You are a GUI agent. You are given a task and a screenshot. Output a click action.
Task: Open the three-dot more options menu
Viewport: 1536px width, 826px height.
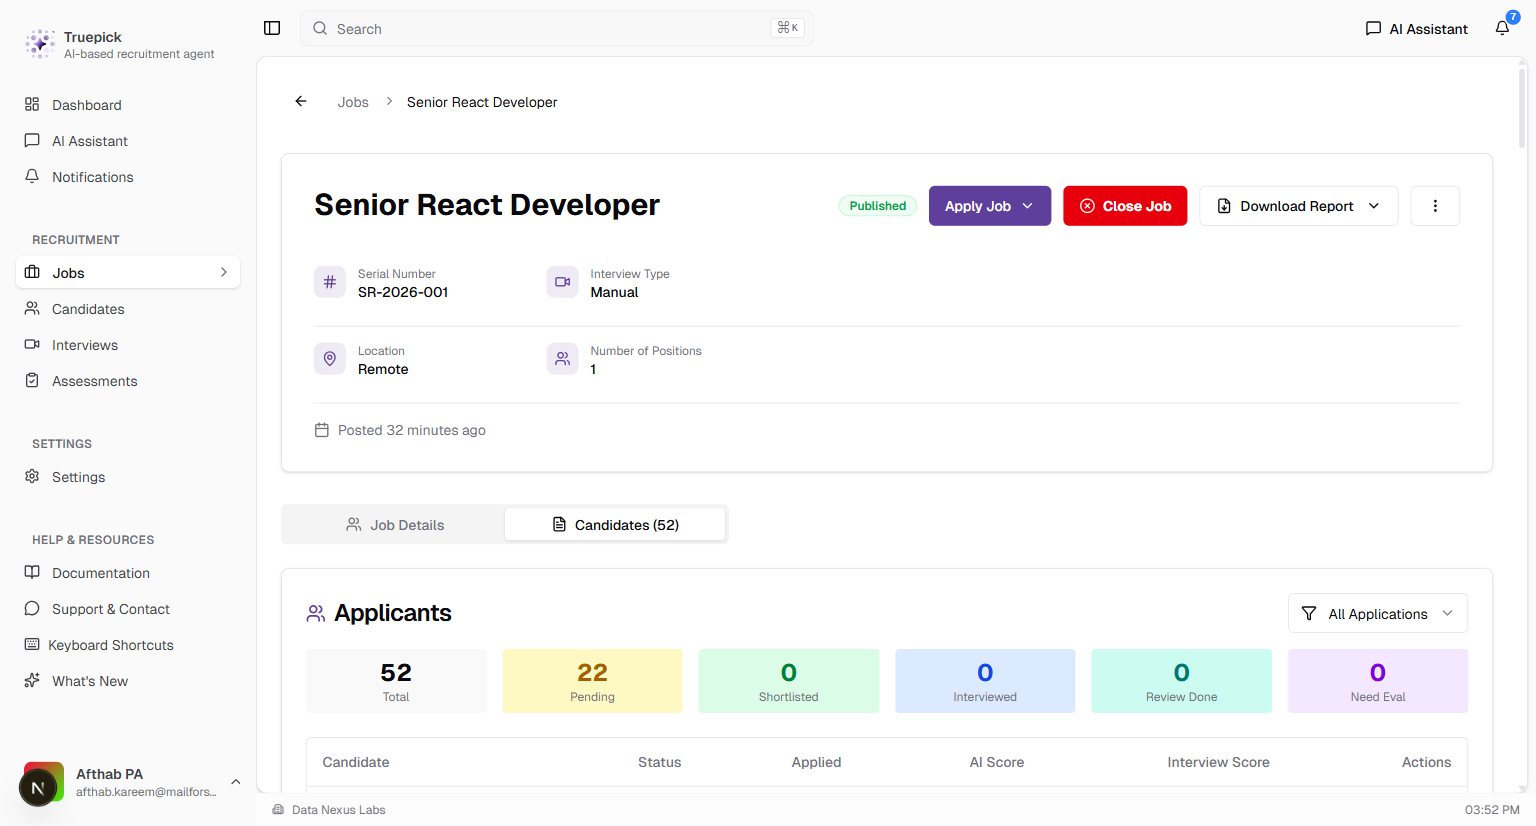[1435, 206]
